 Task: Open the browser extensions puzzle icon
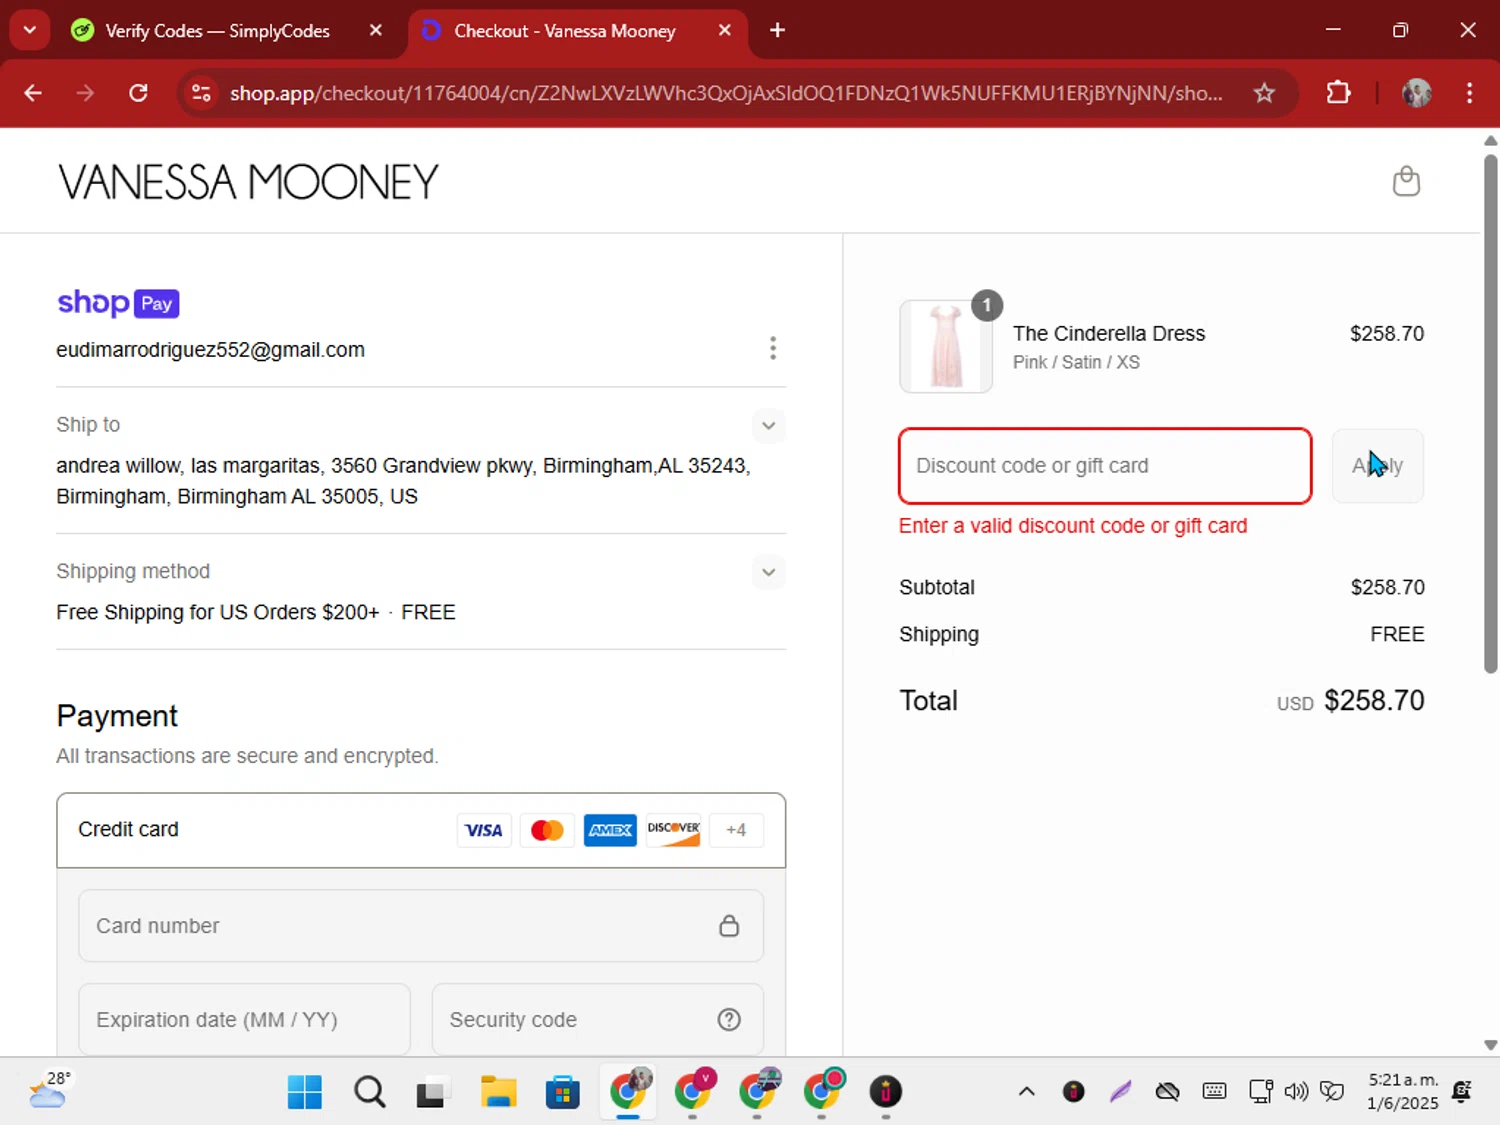(1338, 93)
